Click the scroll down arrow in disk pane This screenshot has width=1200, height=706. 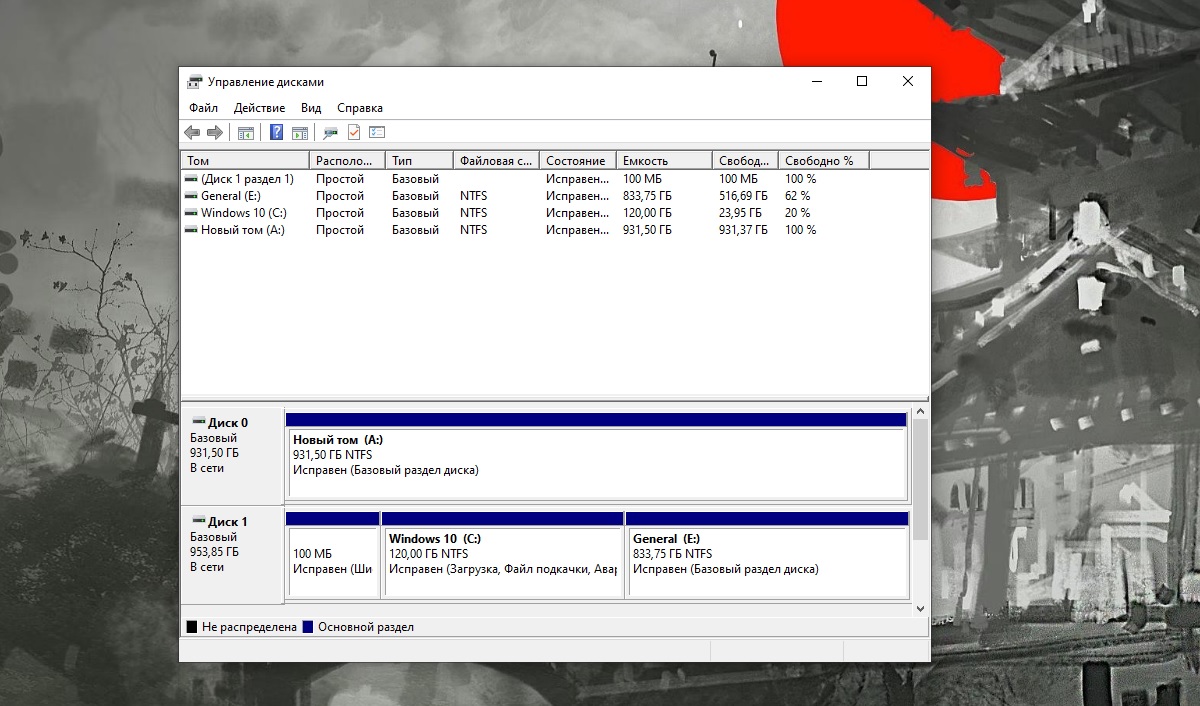tap(920, 608)
